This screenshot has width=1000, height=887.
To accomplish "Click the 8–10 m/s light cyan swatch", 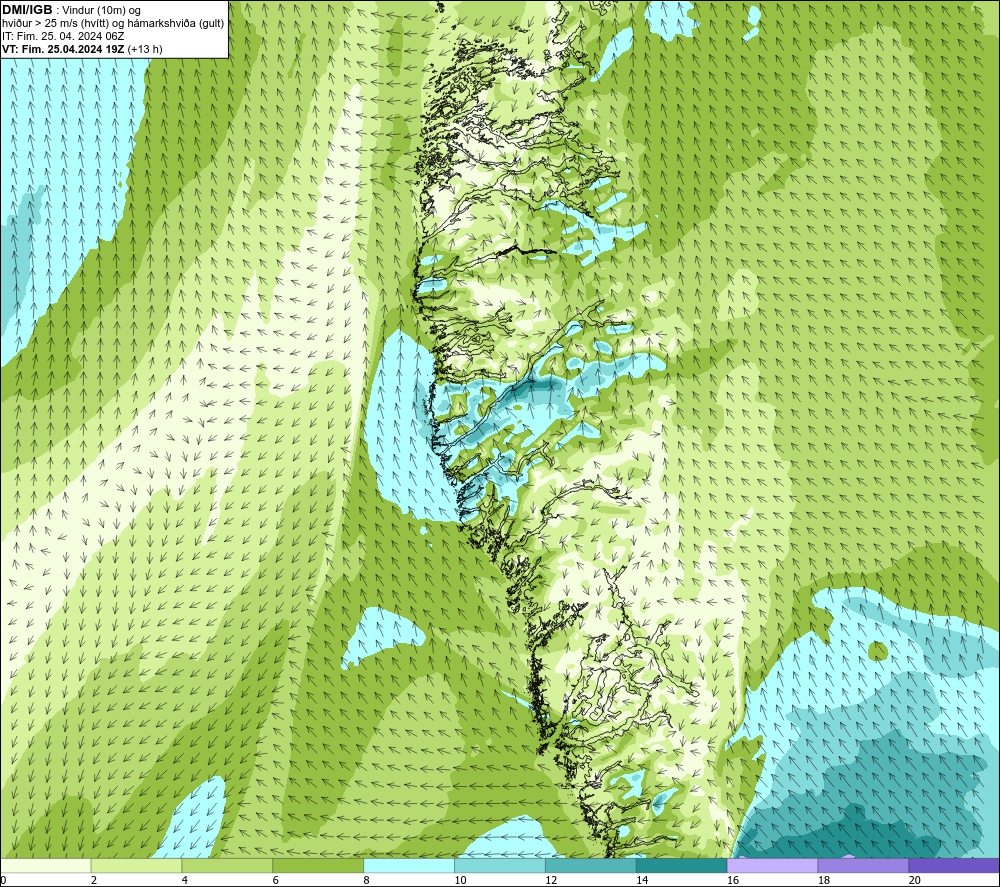I will point(409,866).
